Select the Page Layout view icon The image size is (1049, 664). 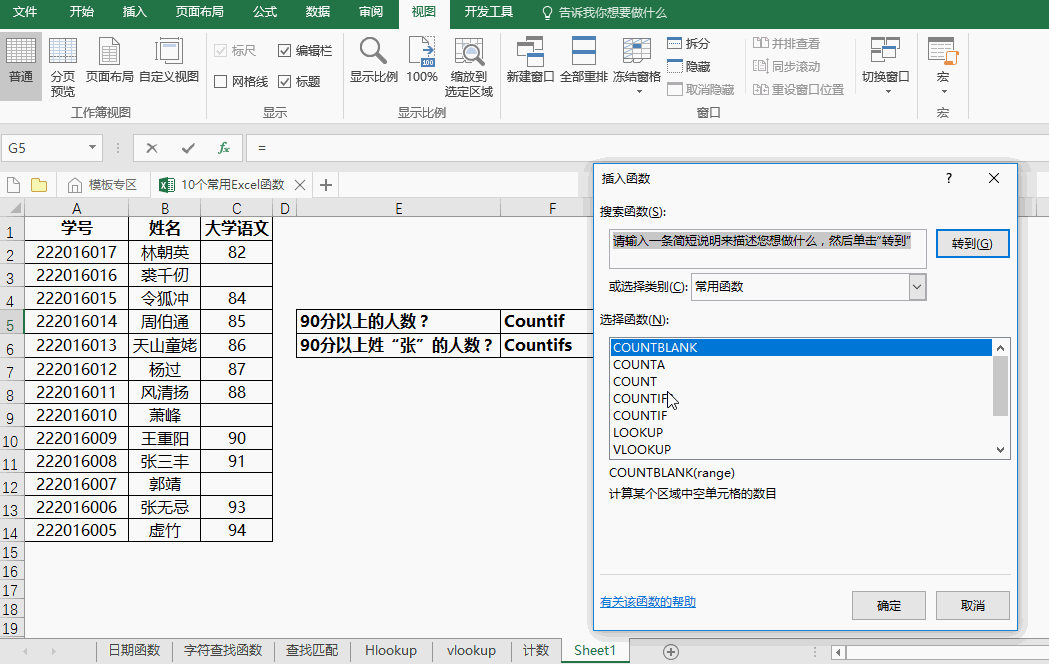109,52
